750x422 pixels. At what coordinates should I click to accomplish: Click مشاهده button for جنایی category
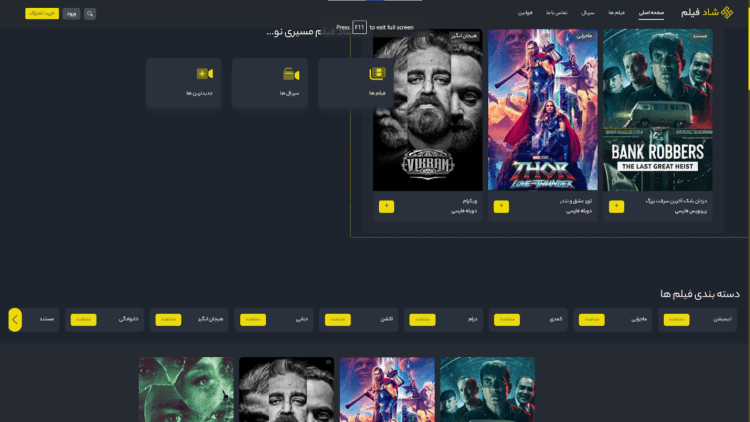[x=253, y=320]
